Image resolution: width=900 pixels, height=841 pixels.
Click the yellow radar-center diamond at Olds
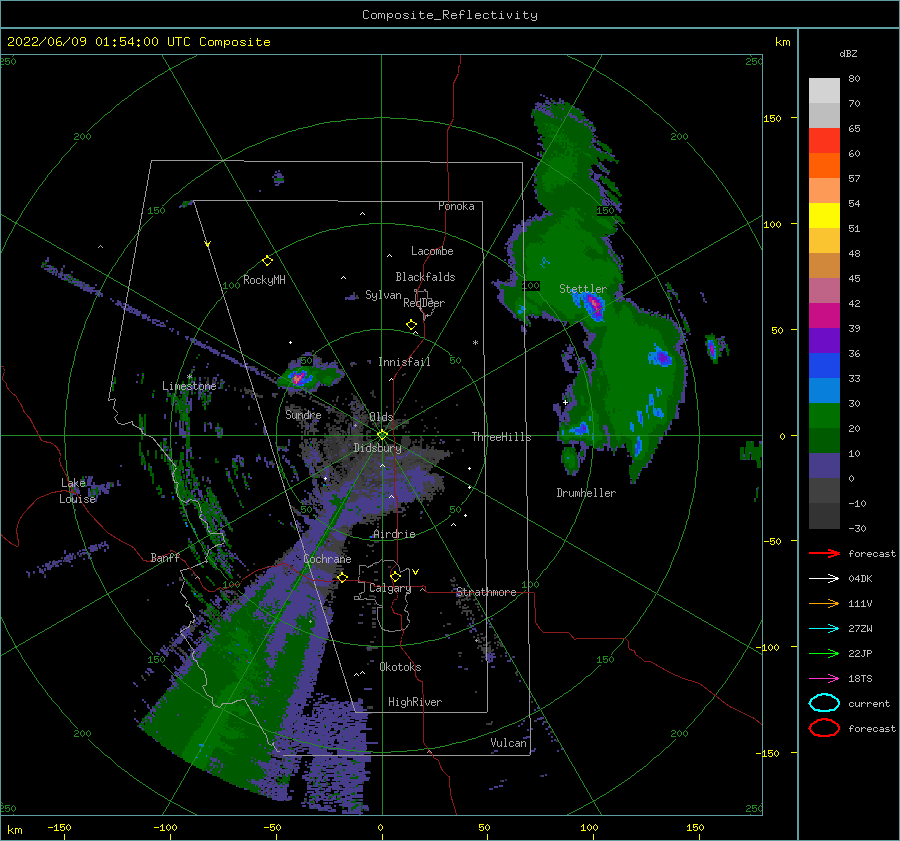pyautogui.click(x=382, y=435)
